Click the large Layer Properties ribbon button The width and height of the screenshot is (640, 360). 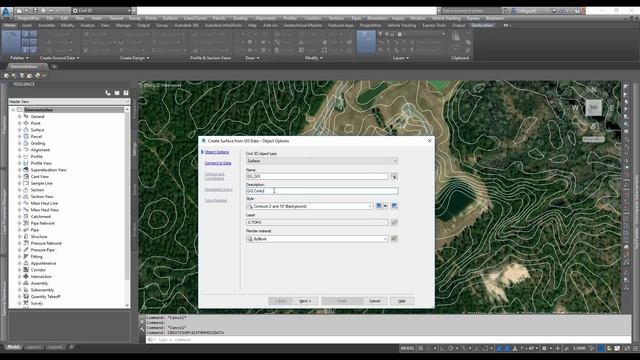[366, 42]
